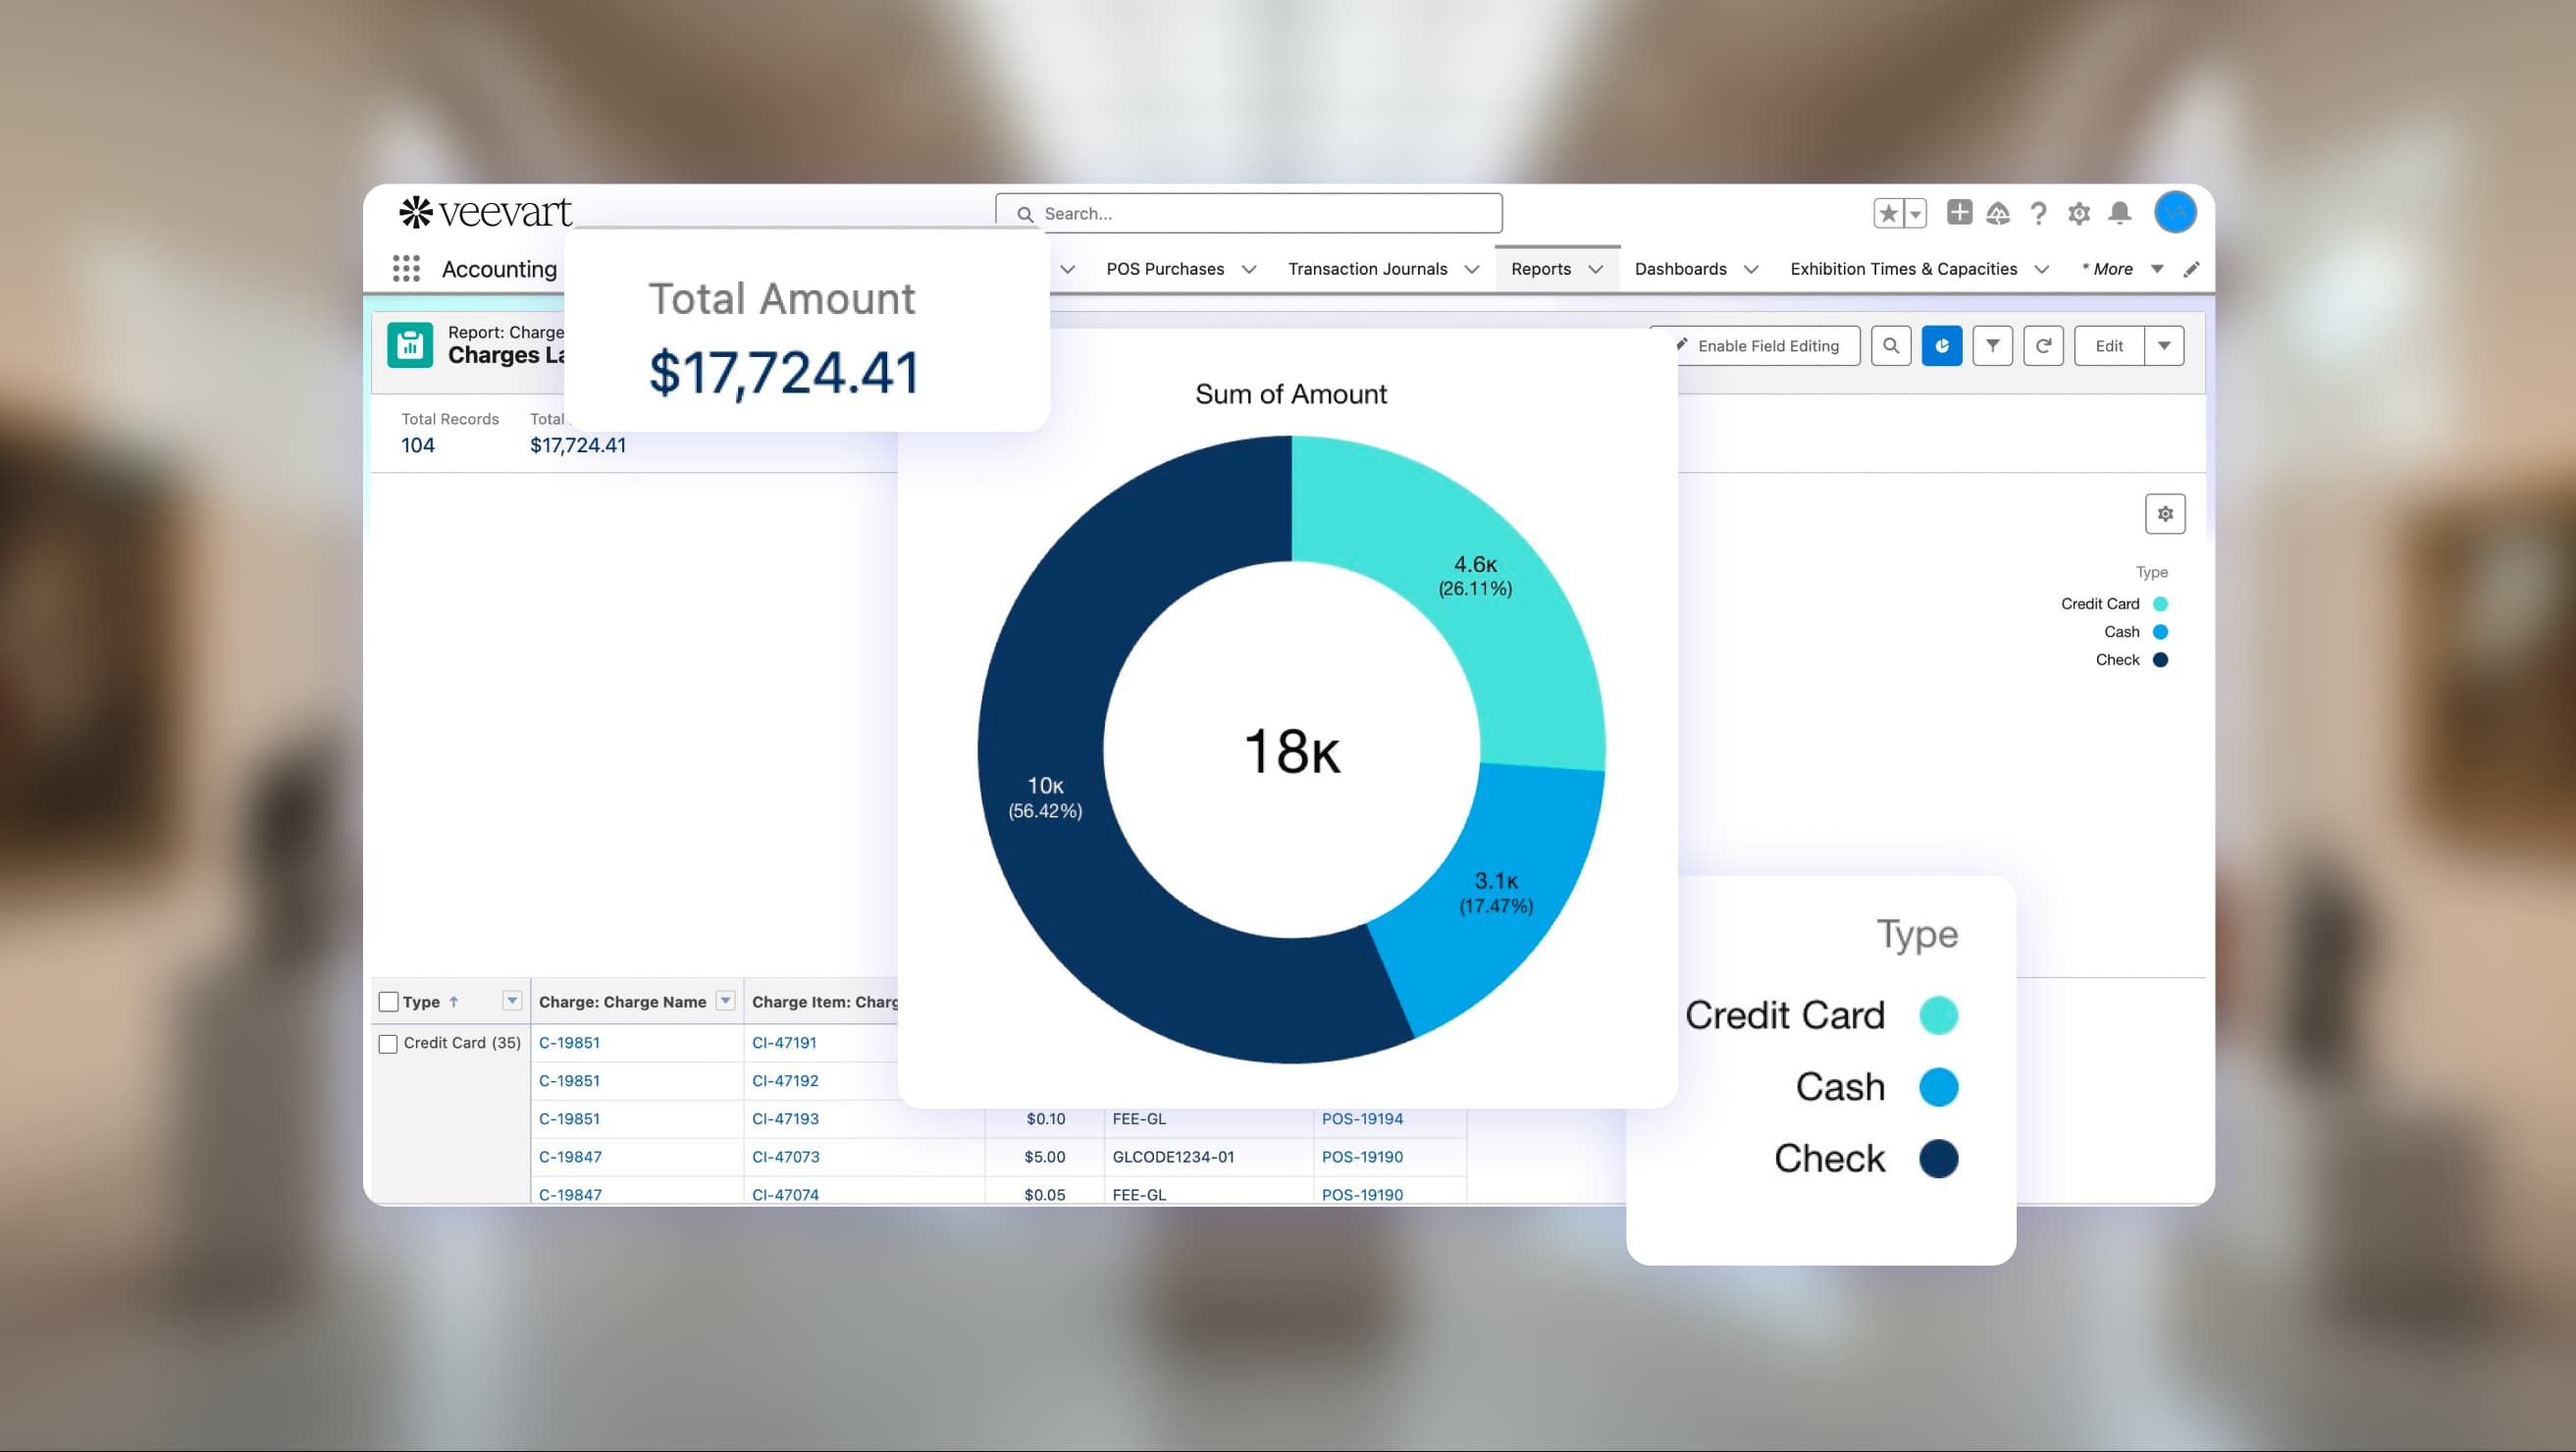Image resolution: width=2576 pixels, height=1452 pixels.
Task: Open the Salesforce Setup gear icon
Action: pos(2079,212)
